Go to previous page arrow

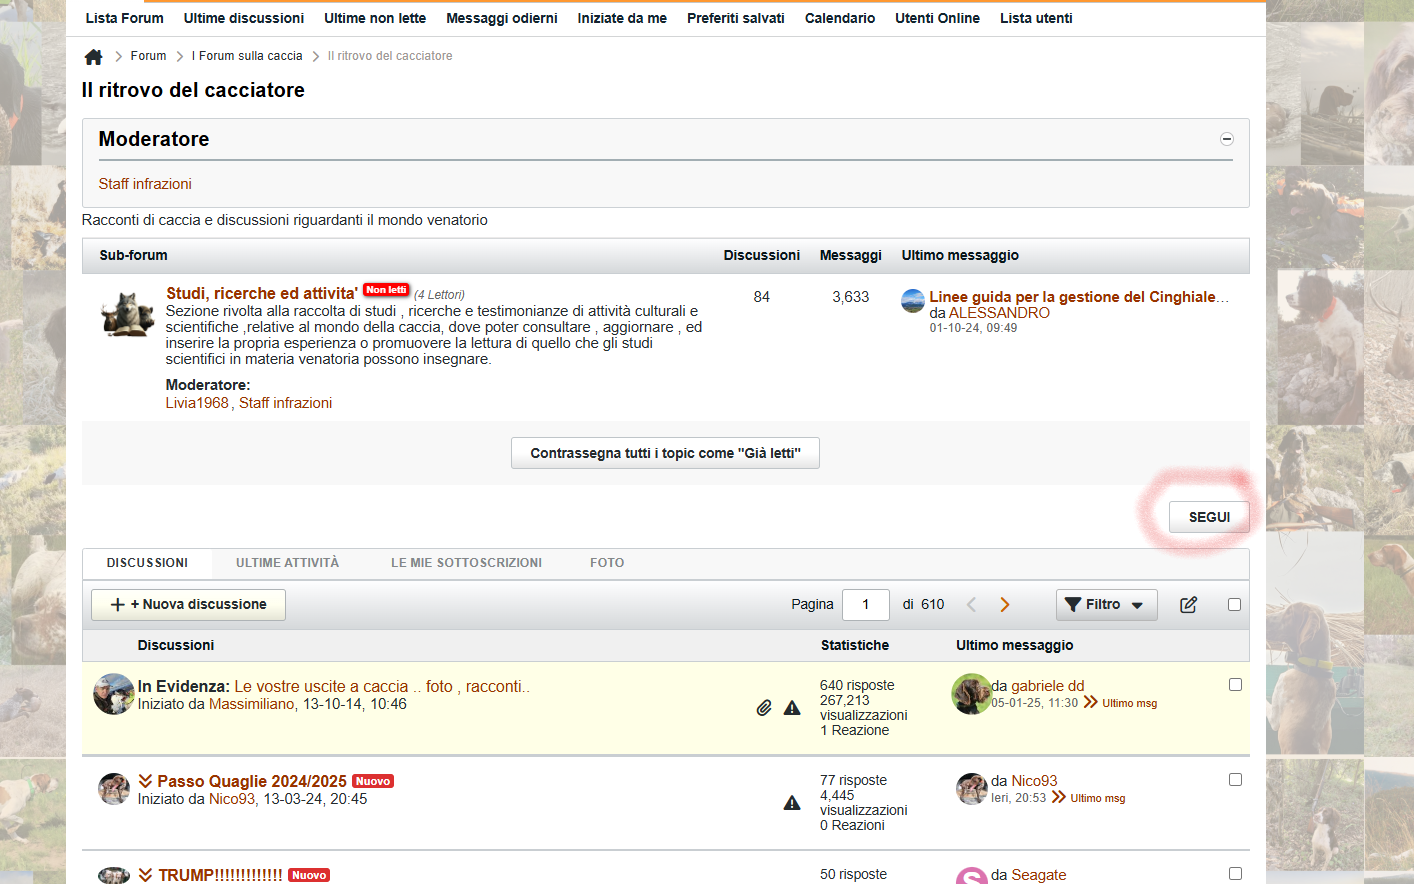point(971,605)
